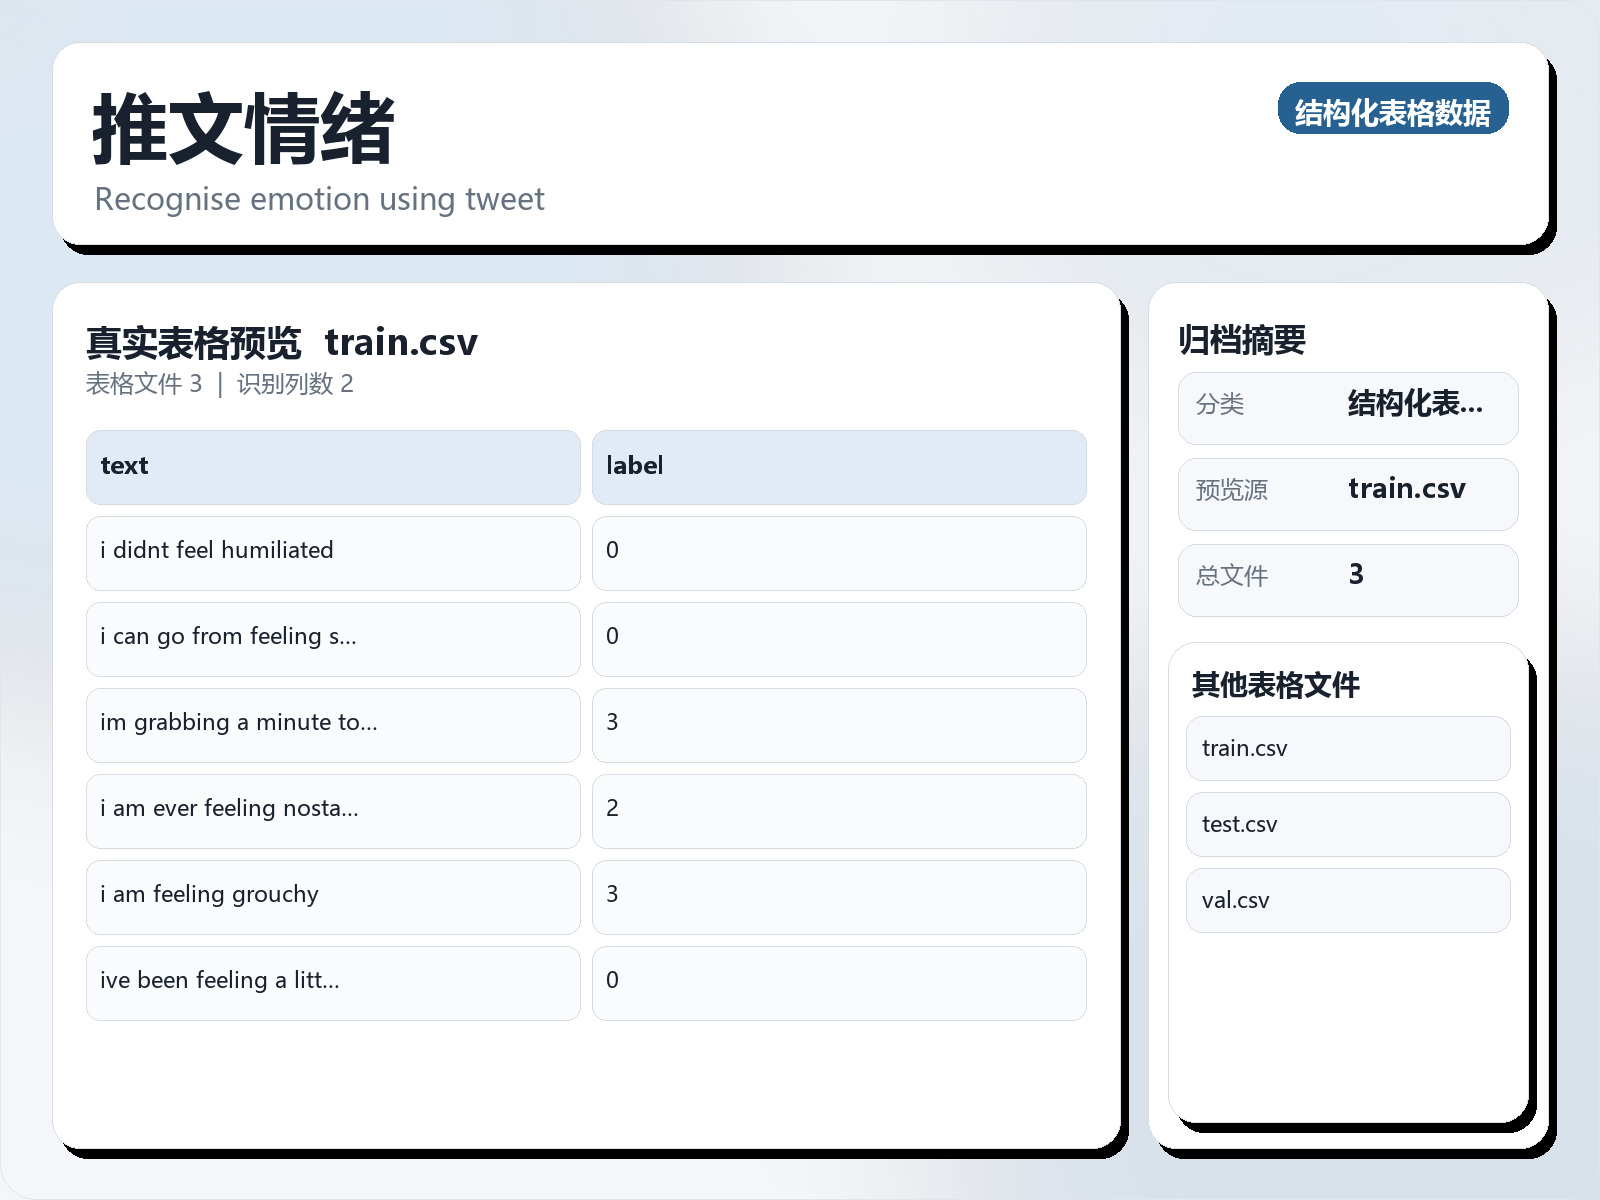
Task: Select the row 'i am feeling grouchy'
Action: [x=332, y=896]
